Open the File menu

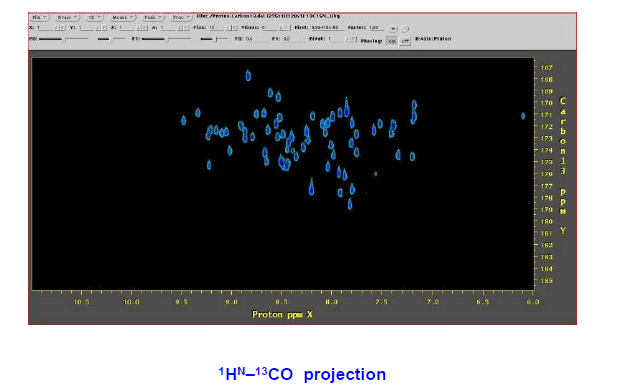pos(40,18)
